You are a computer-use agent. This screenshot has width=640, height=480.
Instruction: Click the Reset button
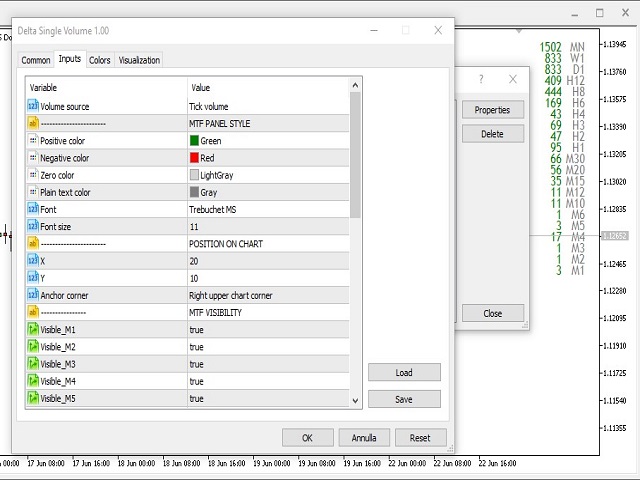420,438
